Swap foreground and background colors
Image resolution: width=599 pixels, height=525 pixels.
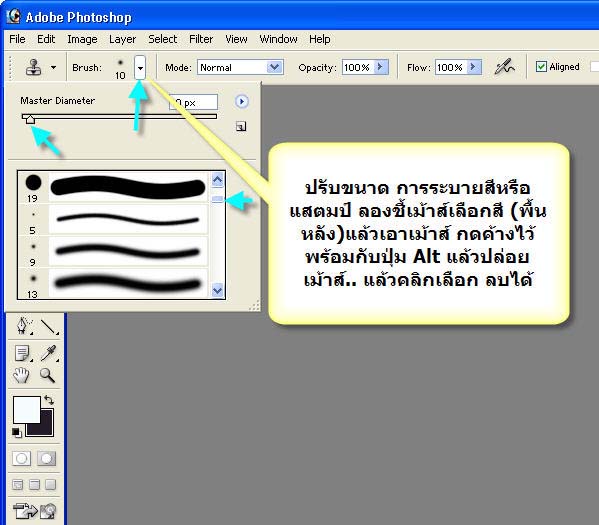[49, 400]
